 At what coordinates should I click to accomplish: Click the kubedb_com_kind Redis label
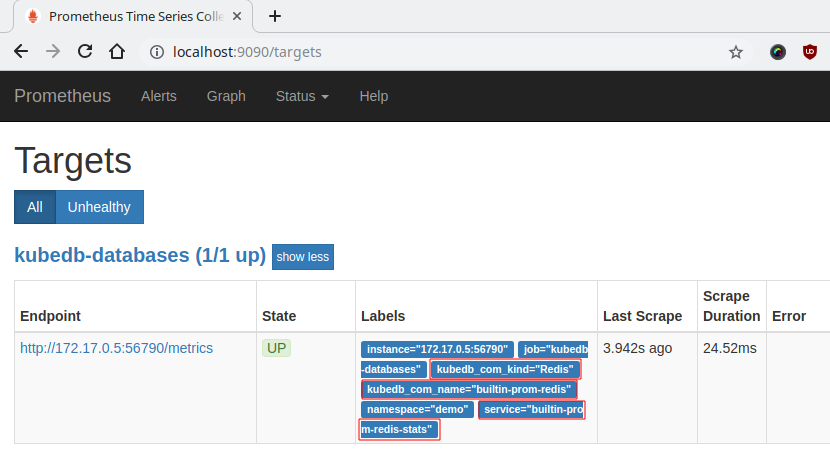[505, 369]
